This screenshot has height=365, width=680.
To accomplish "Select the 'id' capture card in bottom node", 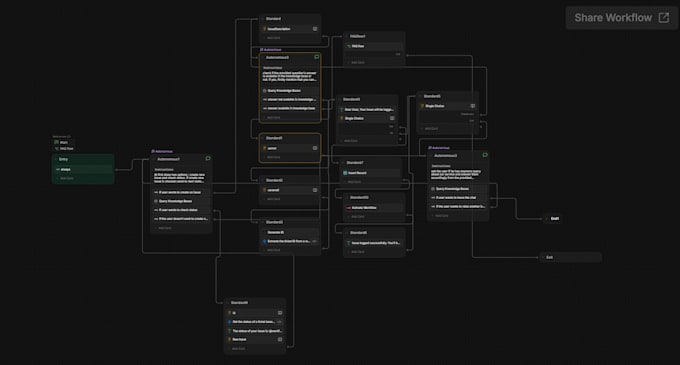I will coord(255,313).
